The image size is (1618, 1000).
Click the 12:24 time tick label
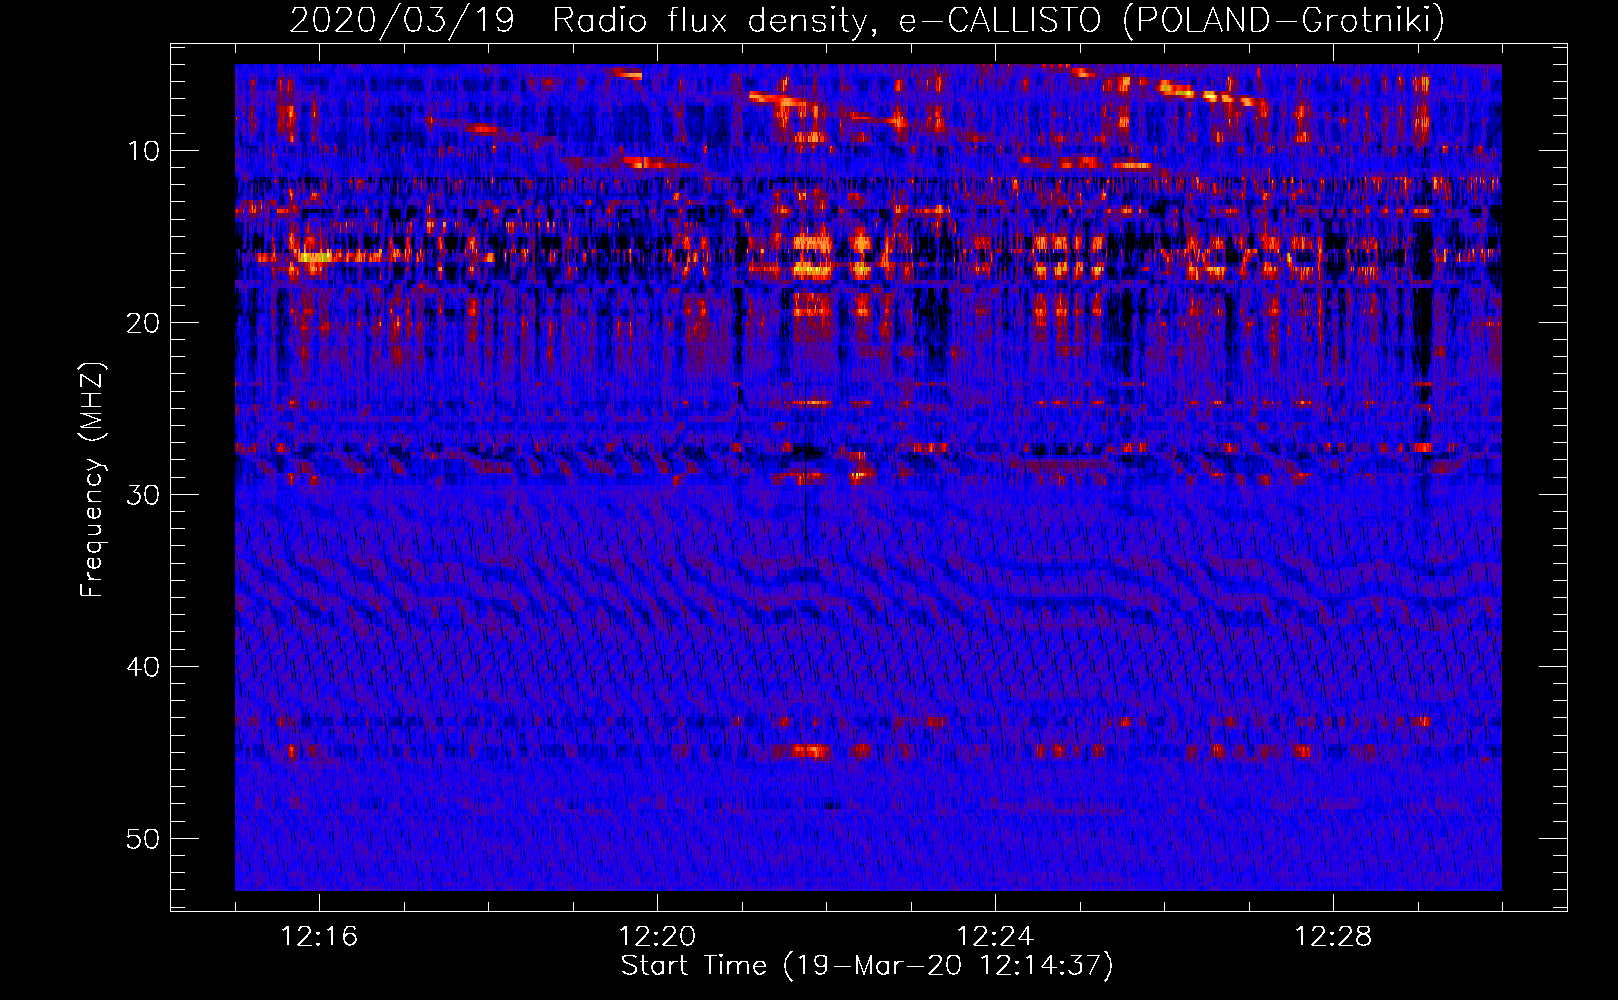pyautogui.click(x=995, y=937)
